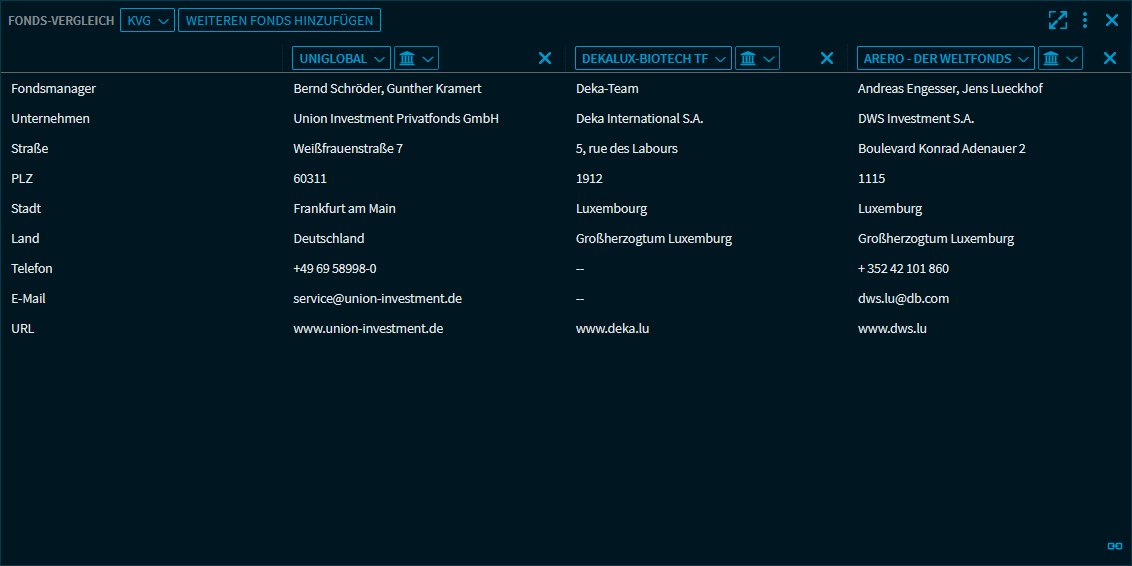Expand the KVG view dropdown
The width and height of the screenshot is (1132, 566).
pyautogui.click(x=147, y=20)
